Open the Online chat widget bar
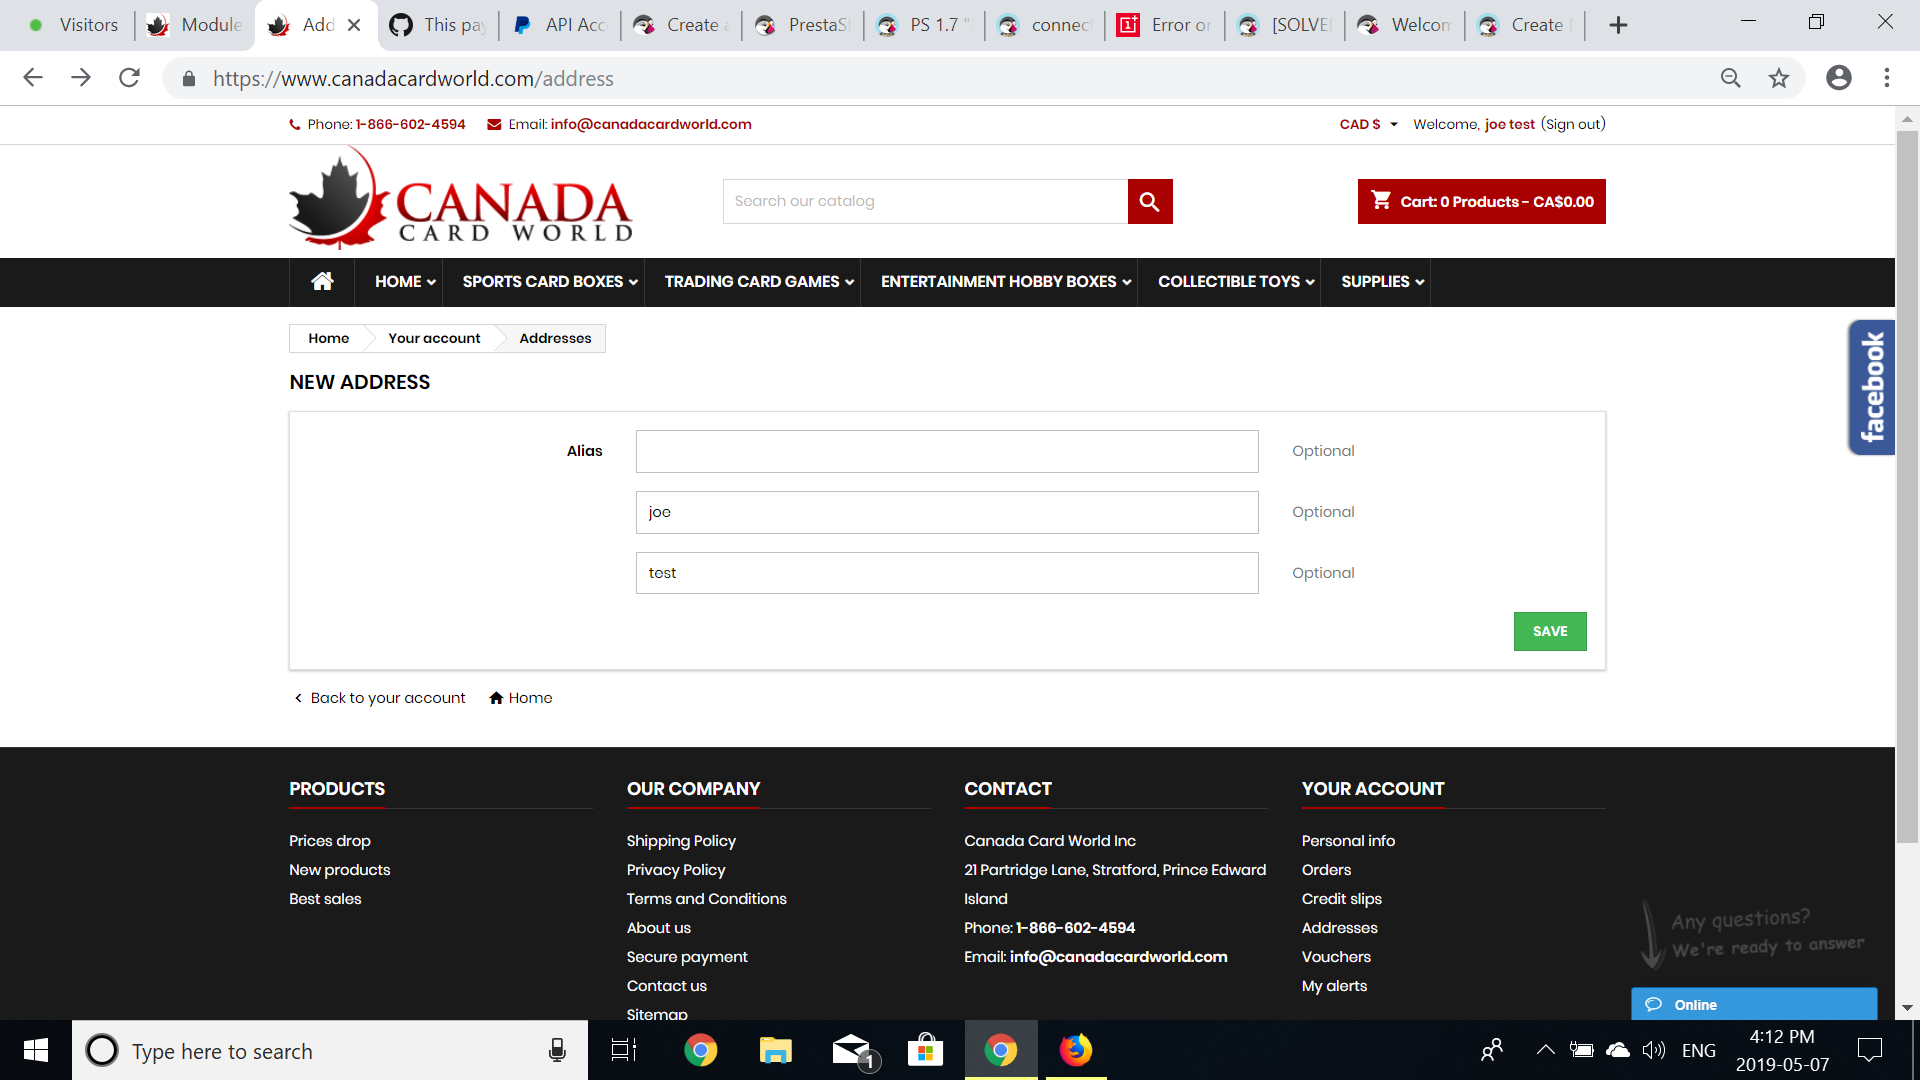This screenshot has width=1920, height=1080. tap(1753, 1004)
